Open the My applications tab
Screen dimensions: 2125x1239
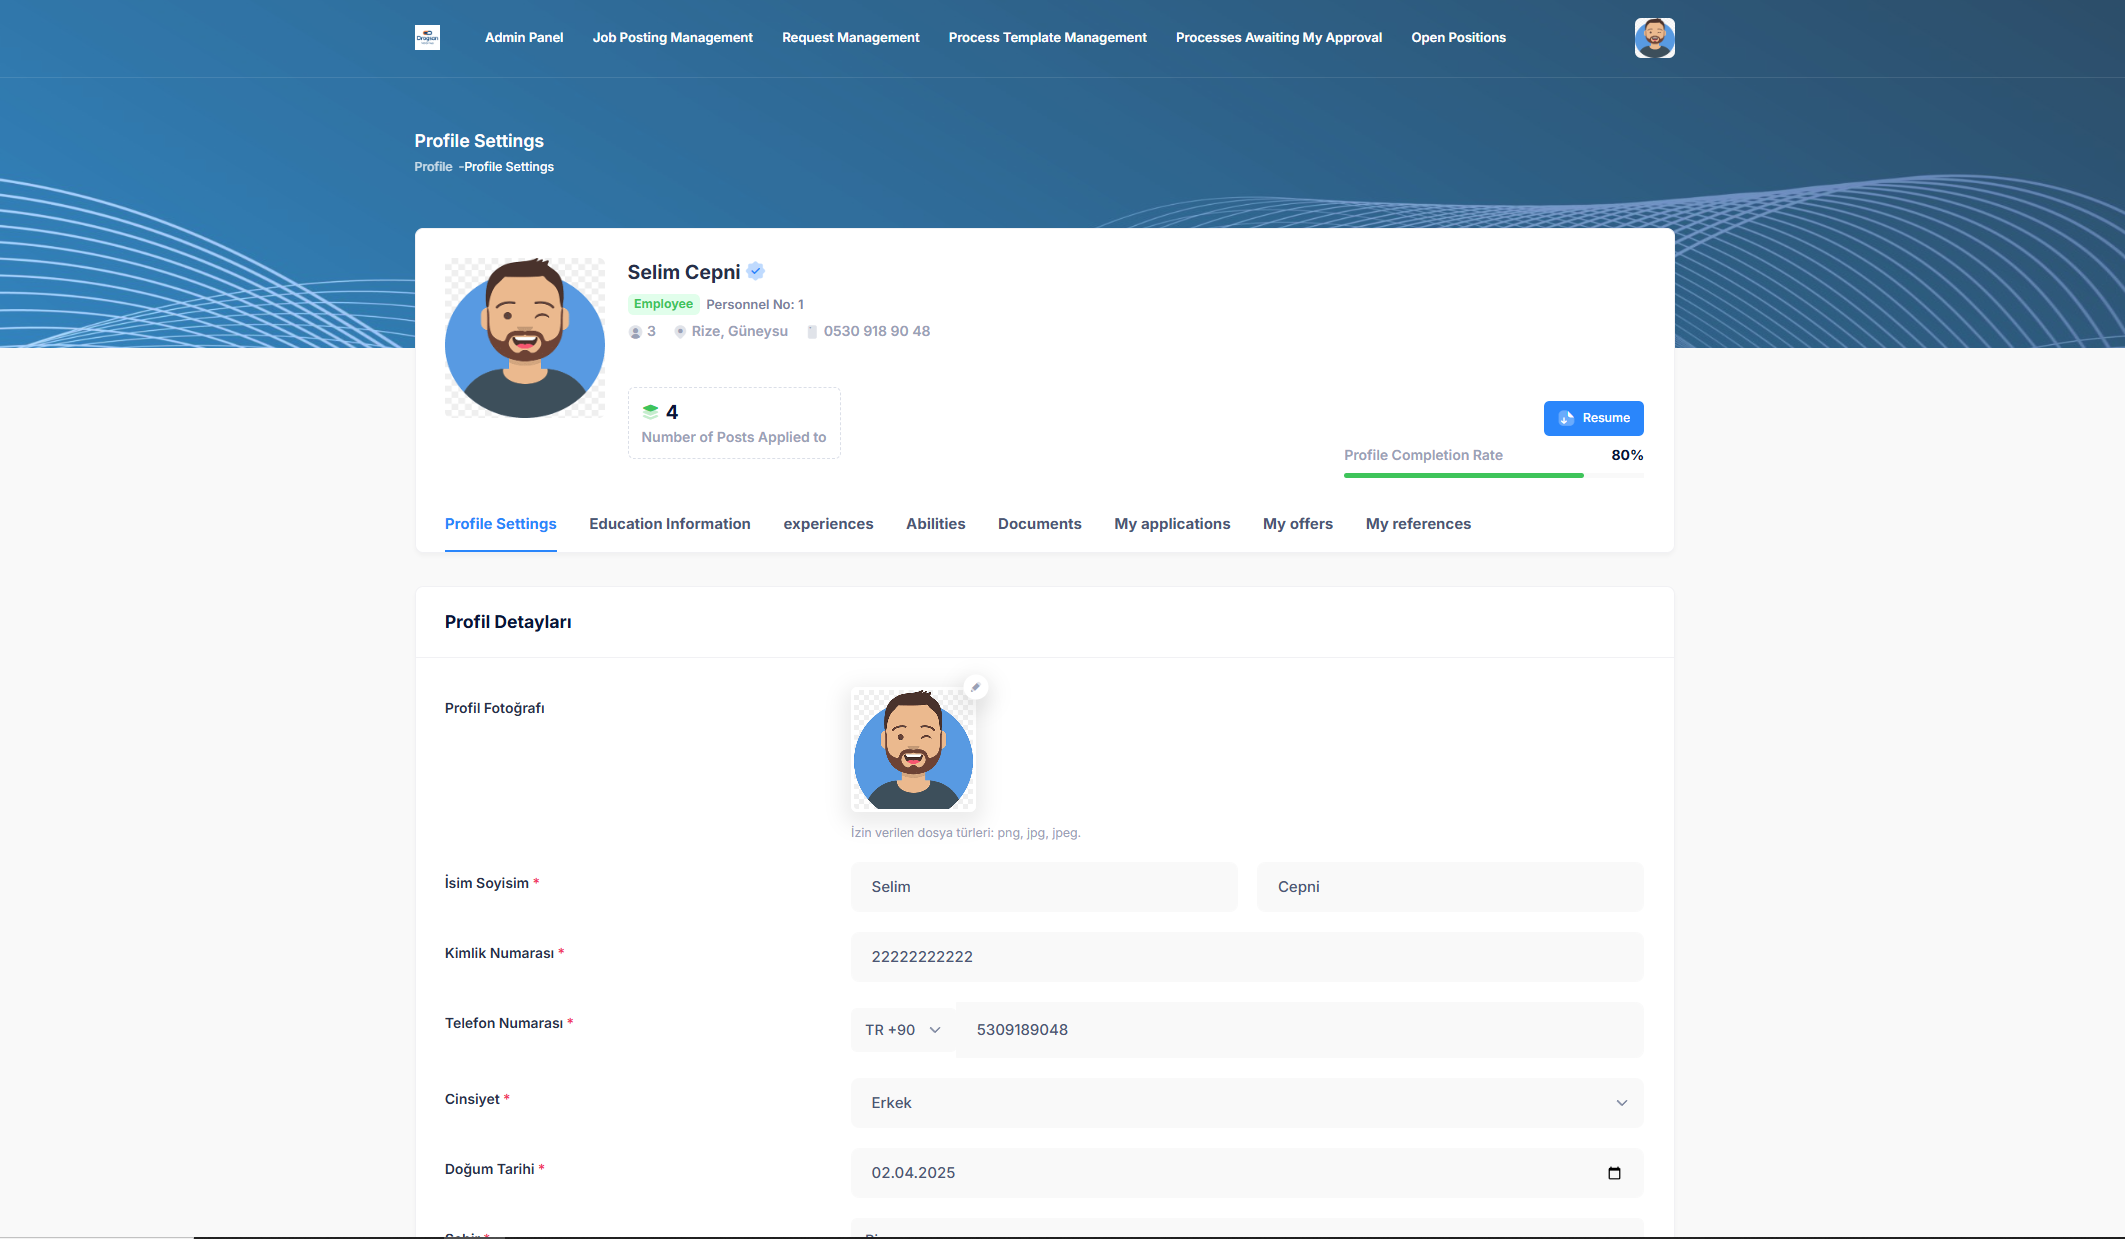[x=1172, y=524]
